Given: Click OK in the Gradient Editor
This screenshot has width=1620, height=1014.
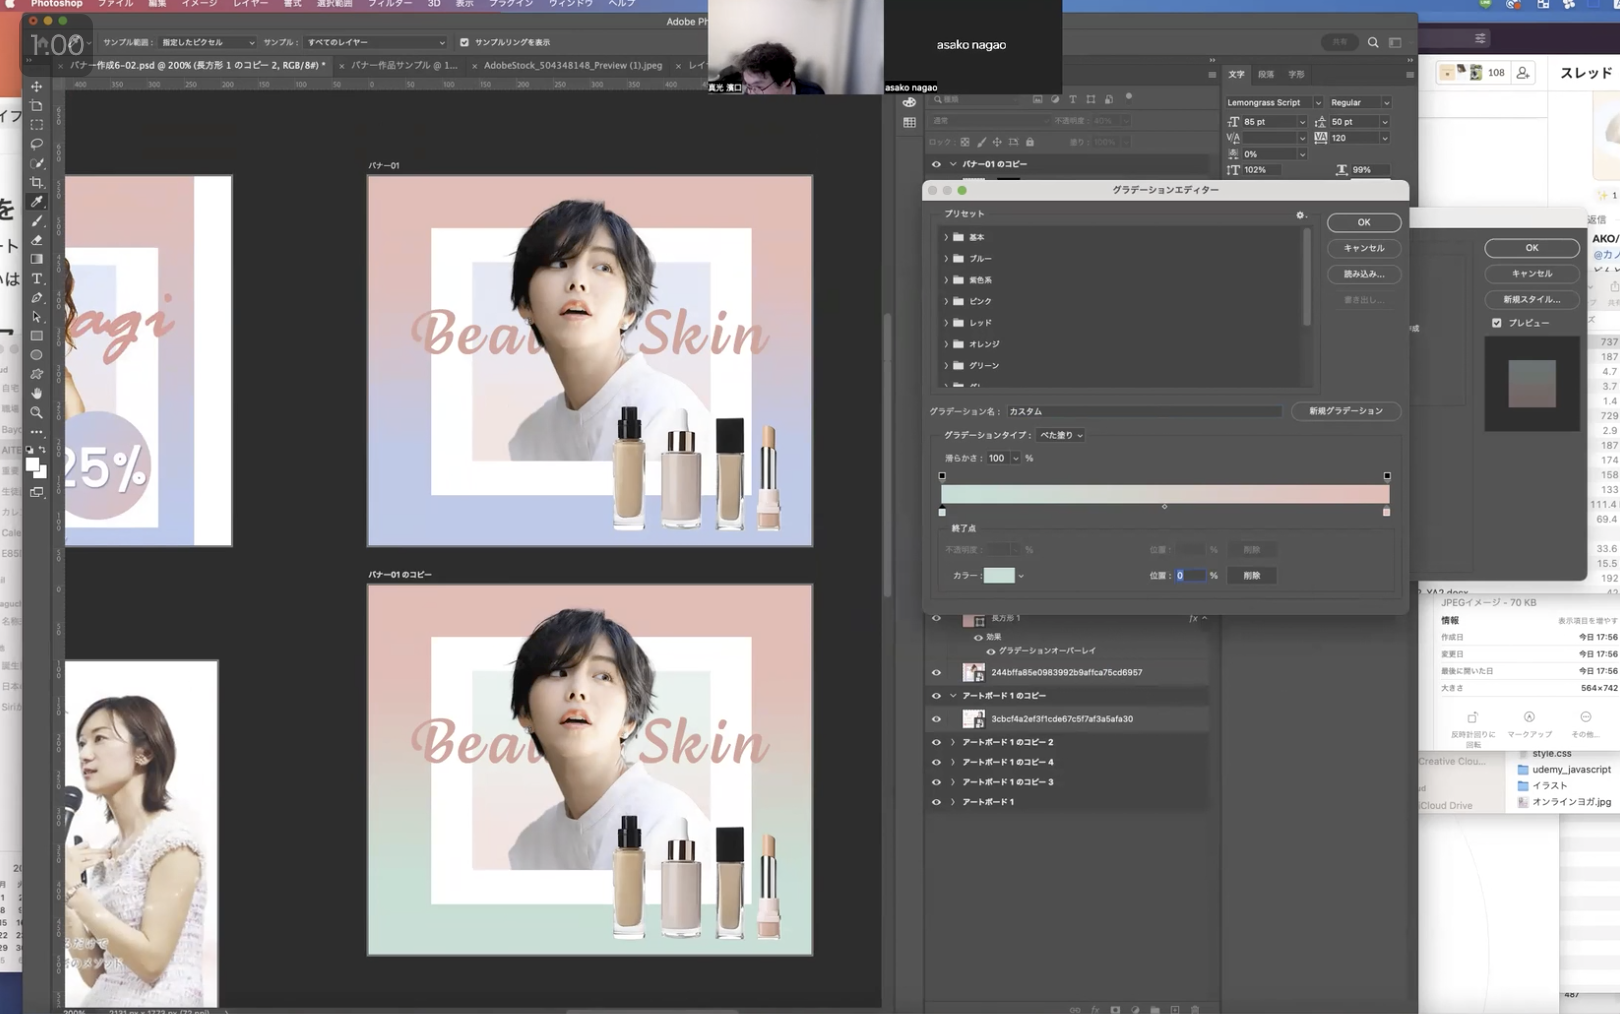Looking at the screenshot, I should (1363, 222).
